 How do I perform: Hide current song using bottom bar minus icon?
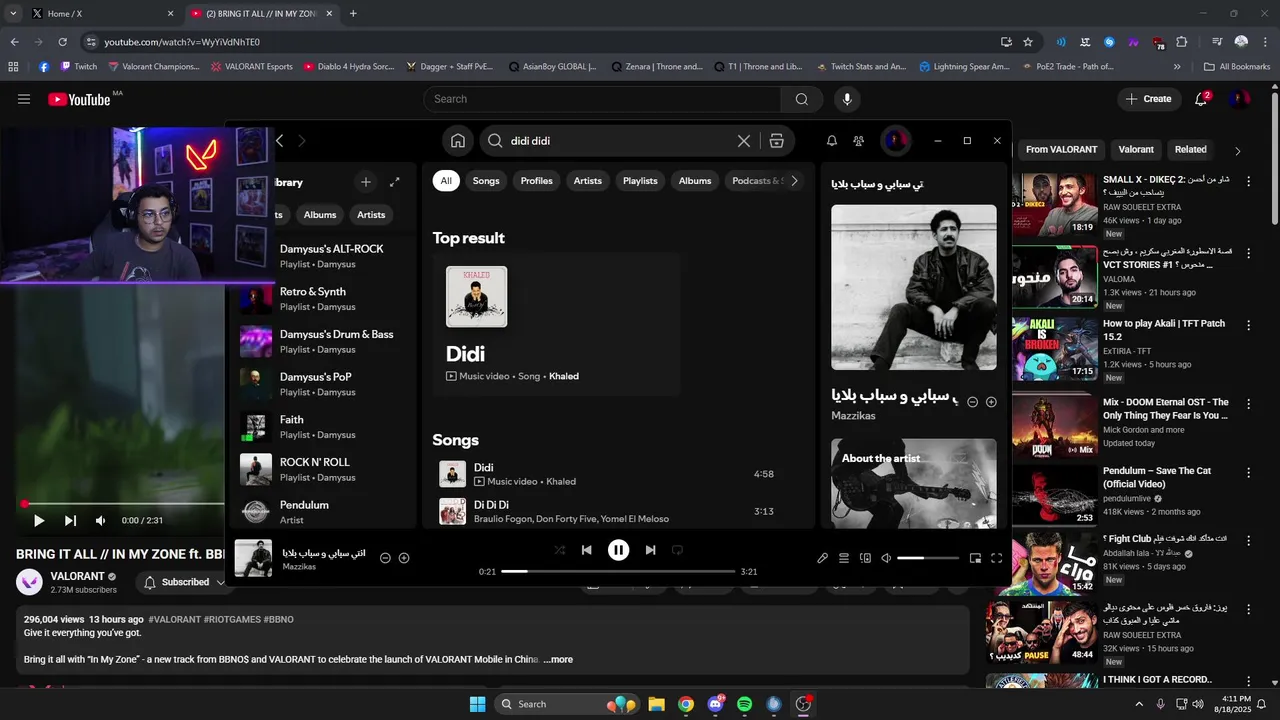(385, 558)
